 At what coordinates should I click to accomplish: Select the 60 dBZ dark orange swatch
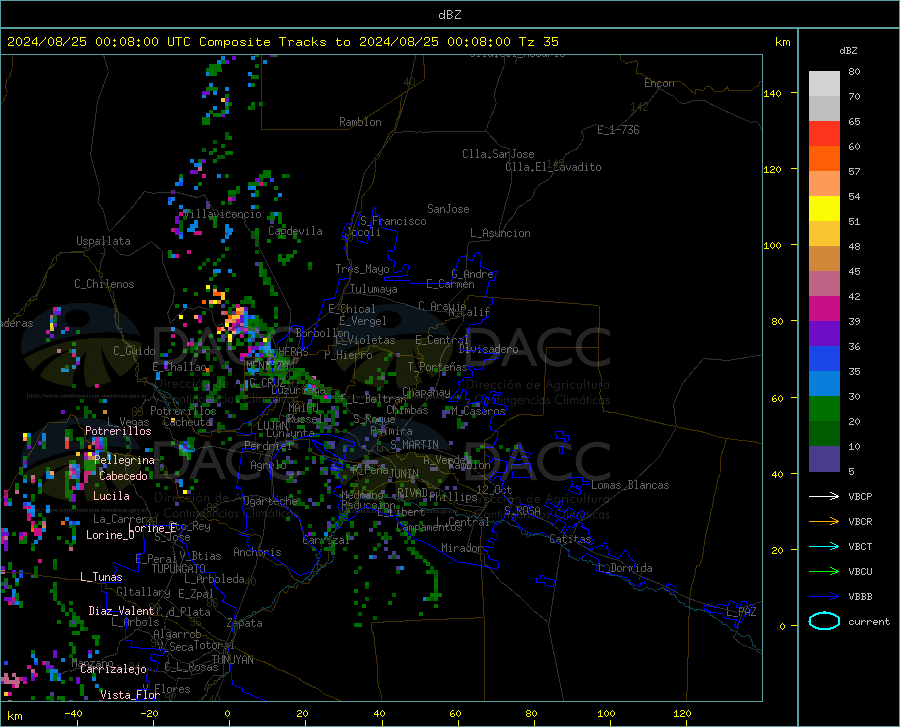pyautogui.click(x=824, y=159)
